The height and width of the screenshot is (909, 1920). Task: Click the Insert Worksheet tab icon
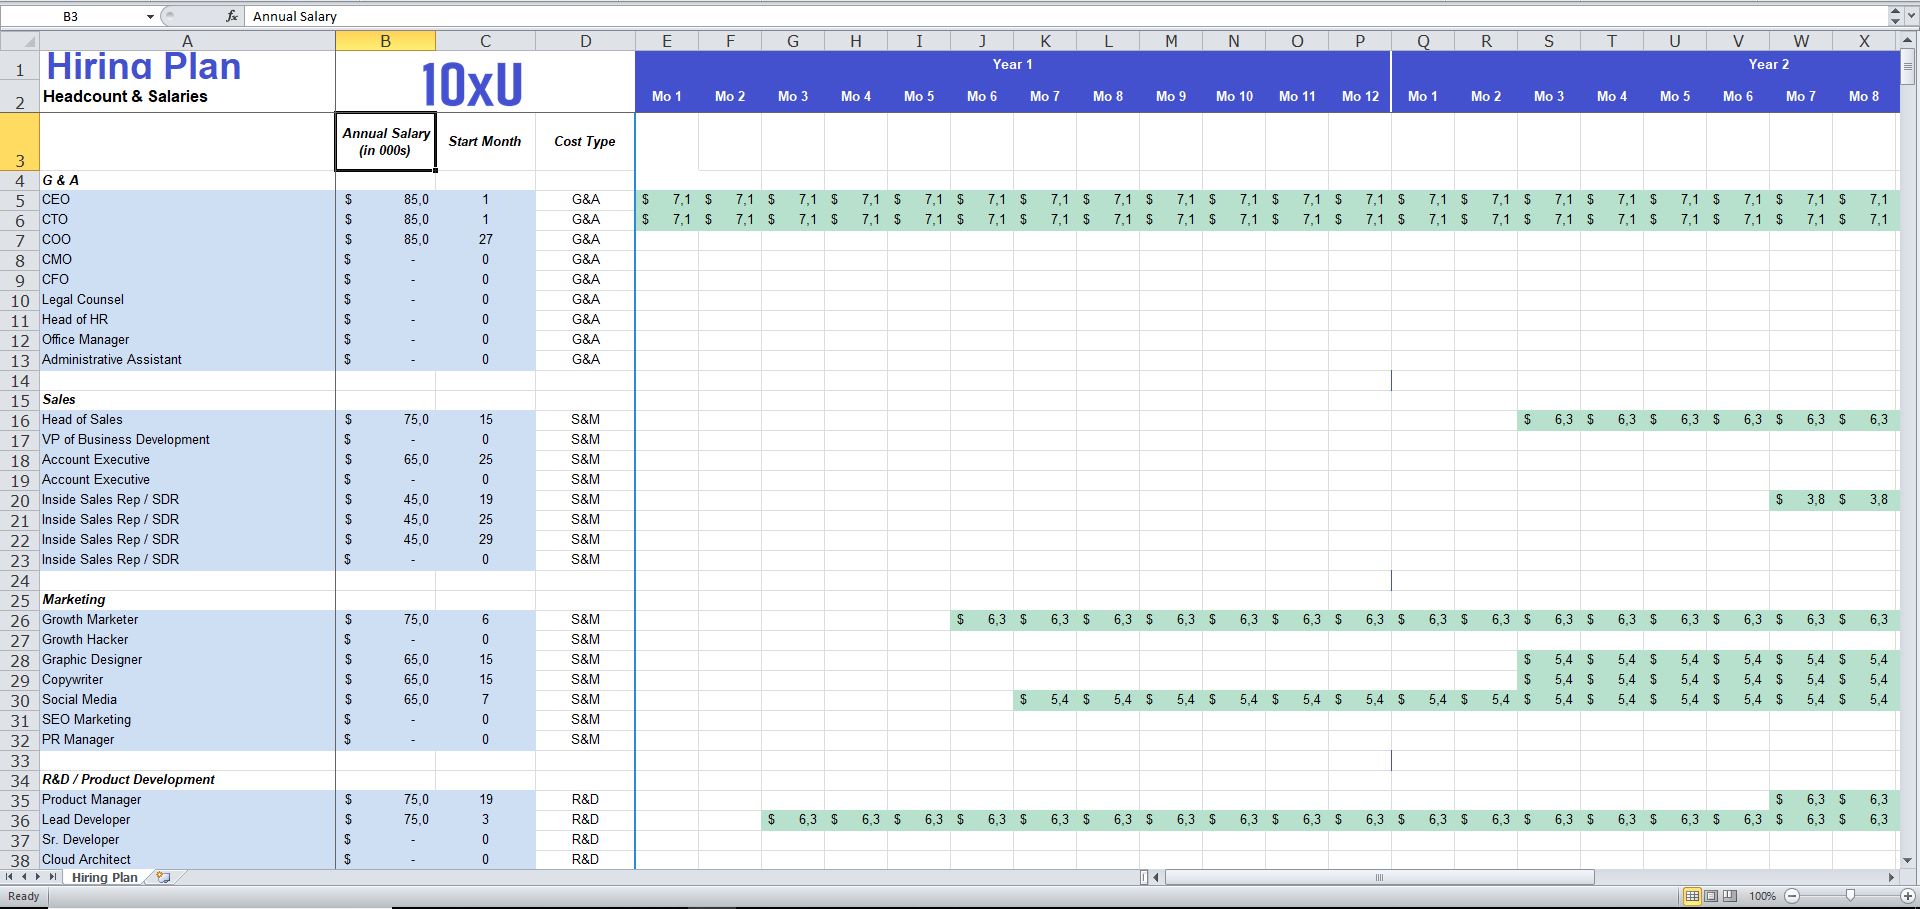(x=163, y=877)
